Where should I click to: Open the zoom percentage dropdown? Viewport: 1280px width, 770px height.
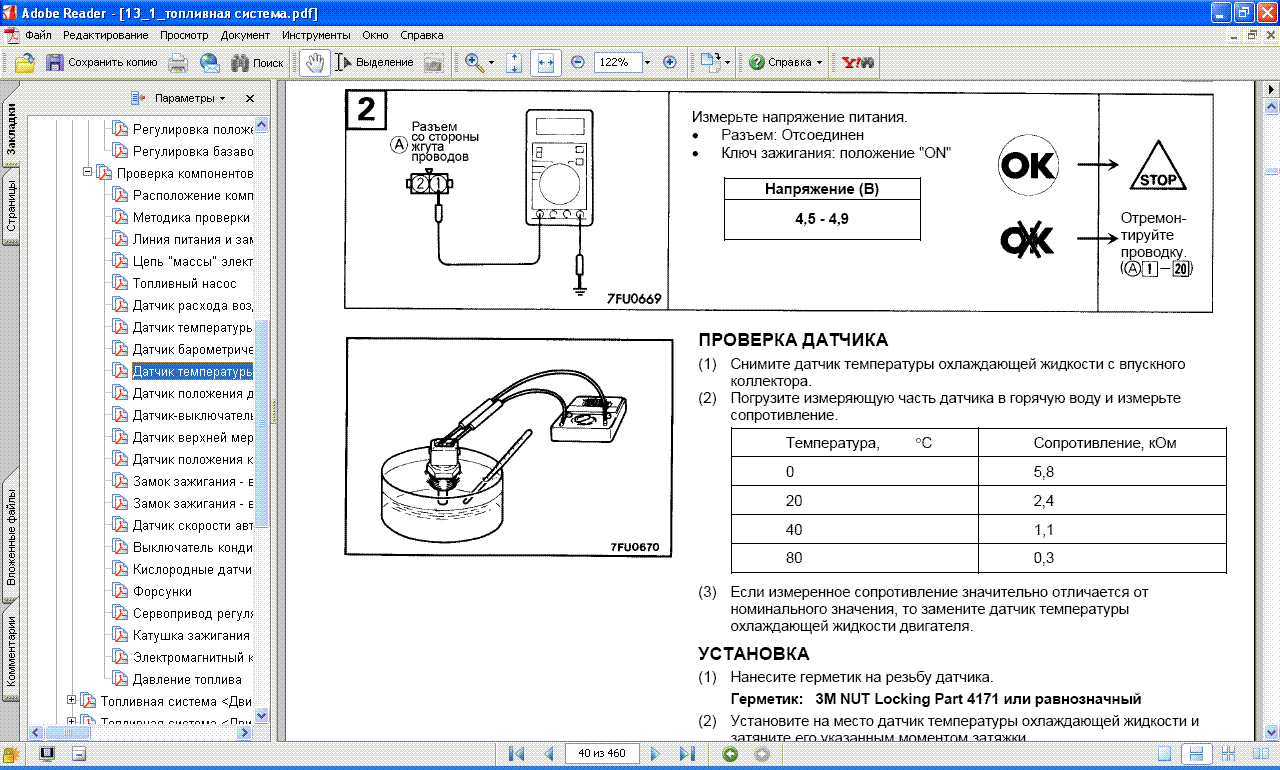pos(647,62)
